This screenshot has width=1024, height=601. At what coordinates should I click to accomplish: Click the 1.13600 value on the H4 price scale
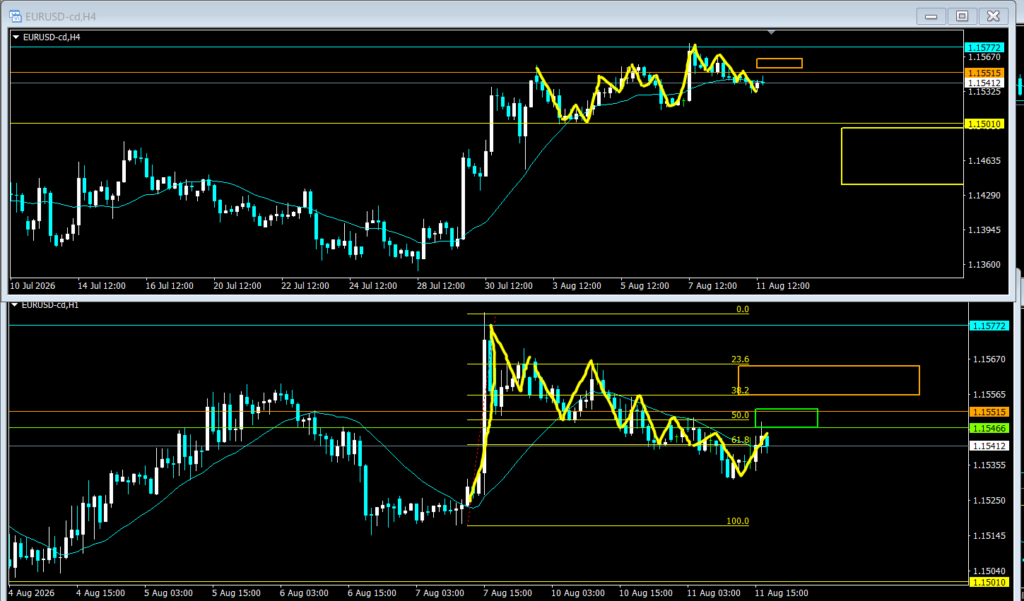click(984, 265)
